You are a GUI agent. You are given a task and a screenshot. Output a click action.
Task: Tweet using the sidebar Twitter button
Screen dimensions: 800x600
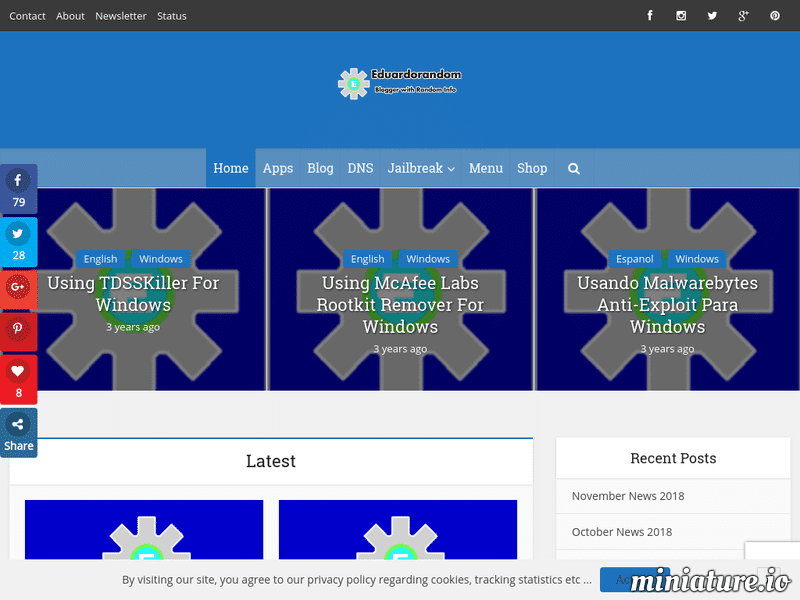coord(19,242)
